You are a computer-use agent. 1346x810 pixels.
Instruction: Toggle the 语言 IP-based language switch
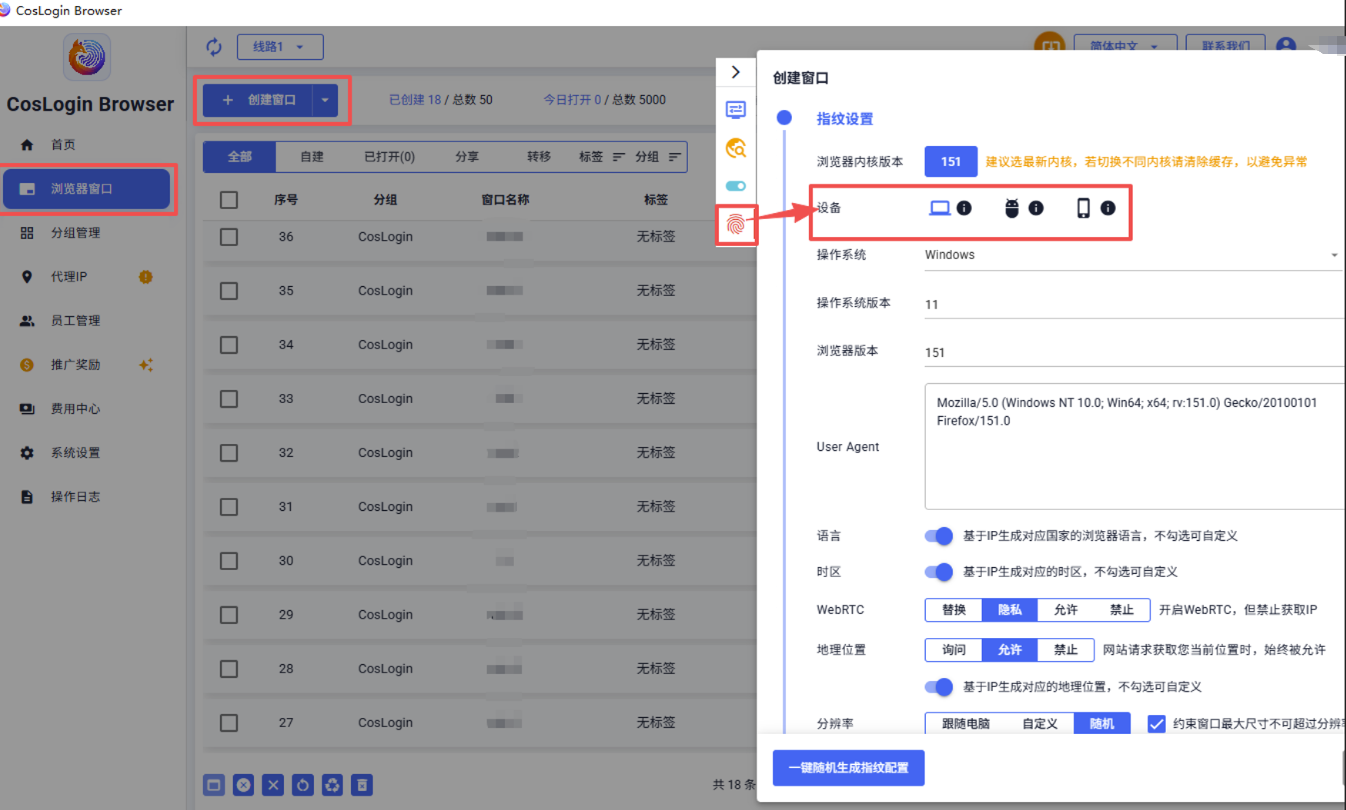(939, 536)
